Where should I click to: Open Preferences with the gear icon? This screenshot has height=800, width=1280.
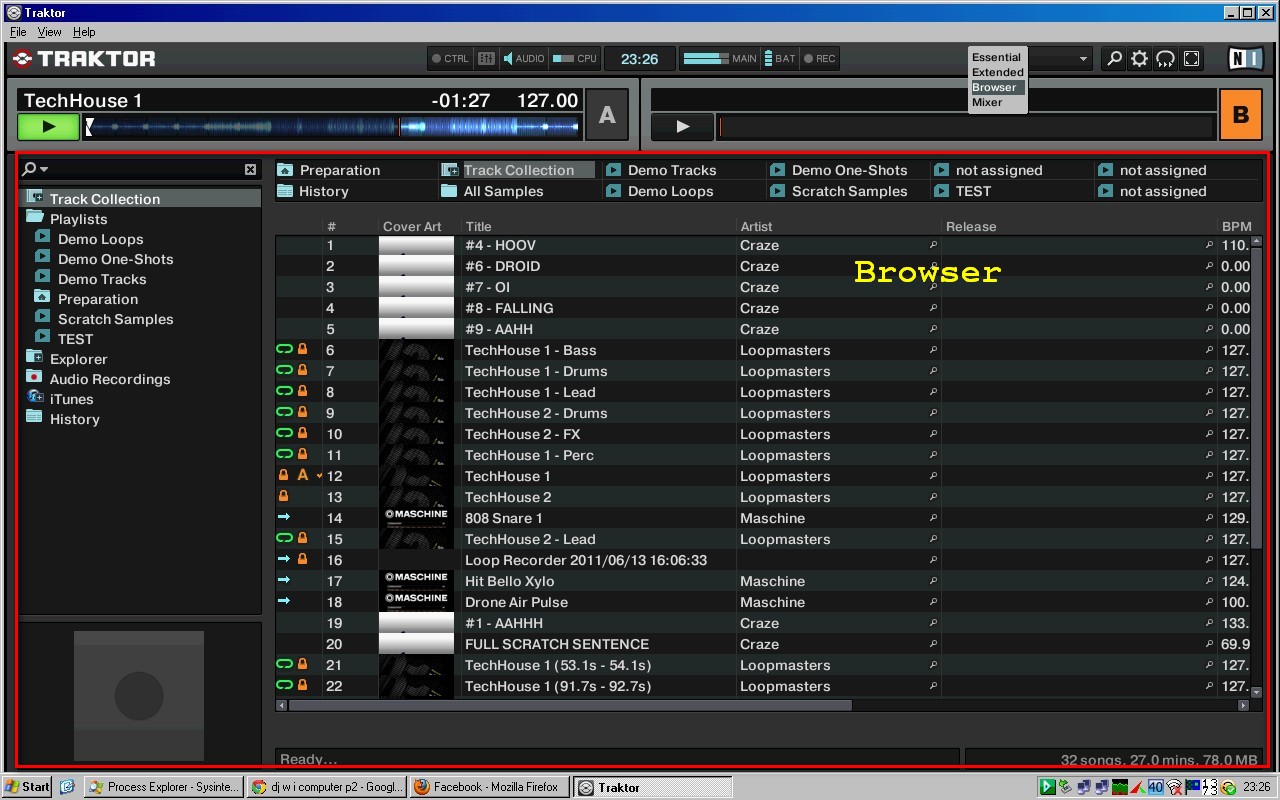(x=1139, y=59)
